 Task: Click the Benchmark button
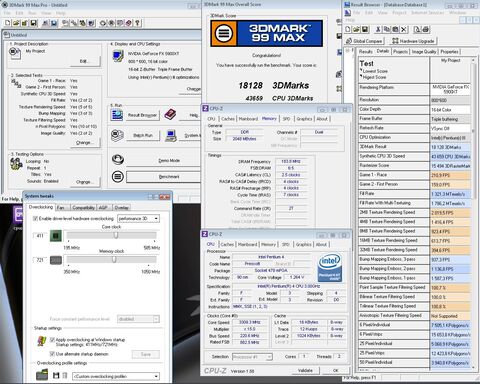164,177
